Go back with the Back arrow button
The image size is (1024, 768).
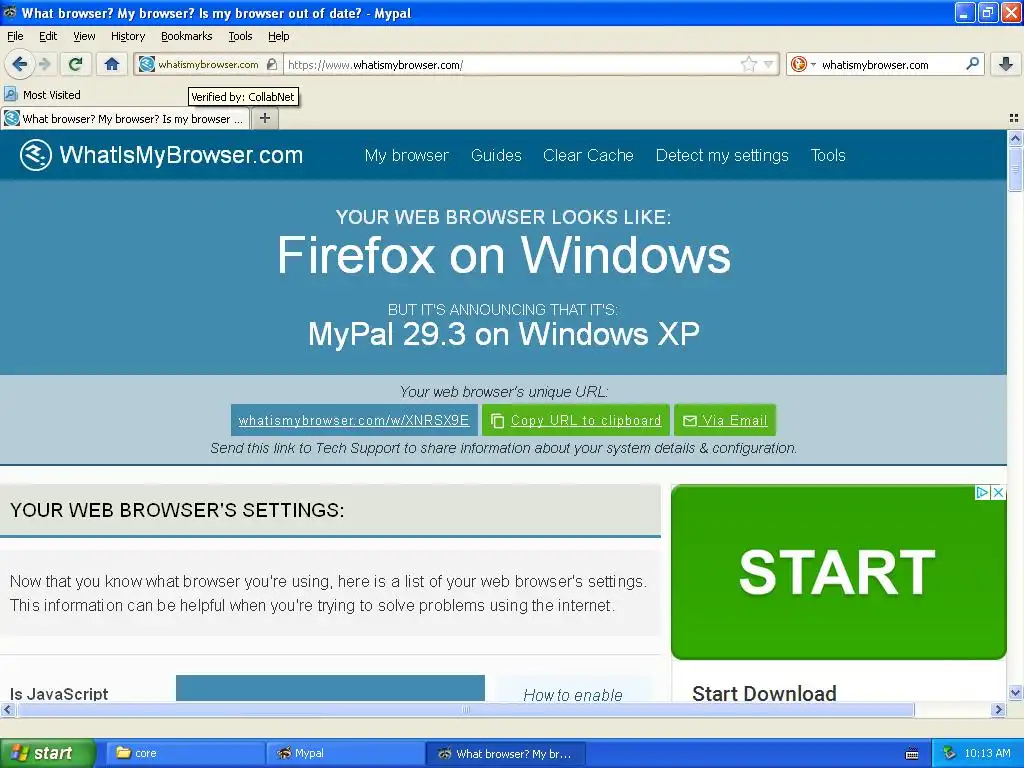point(20,64)
